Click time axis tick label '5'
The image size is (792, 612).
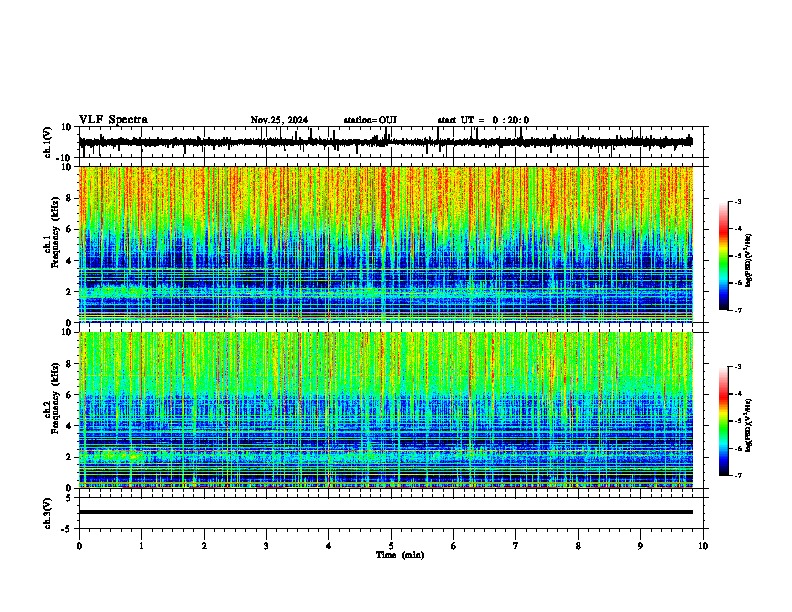[x=391, y=546]
